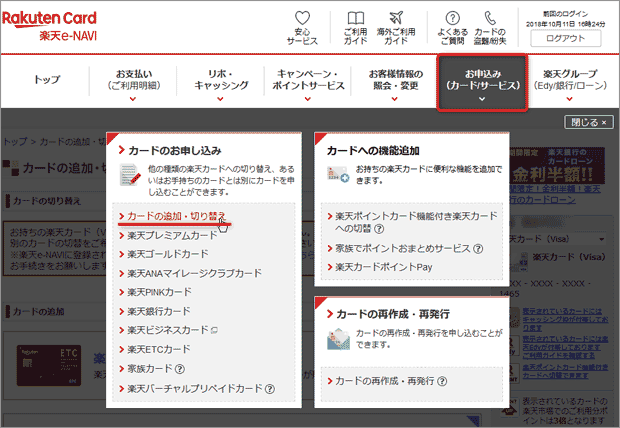Click the 楽天銀行のカードローン promo text link

click(x=555, y=194)
